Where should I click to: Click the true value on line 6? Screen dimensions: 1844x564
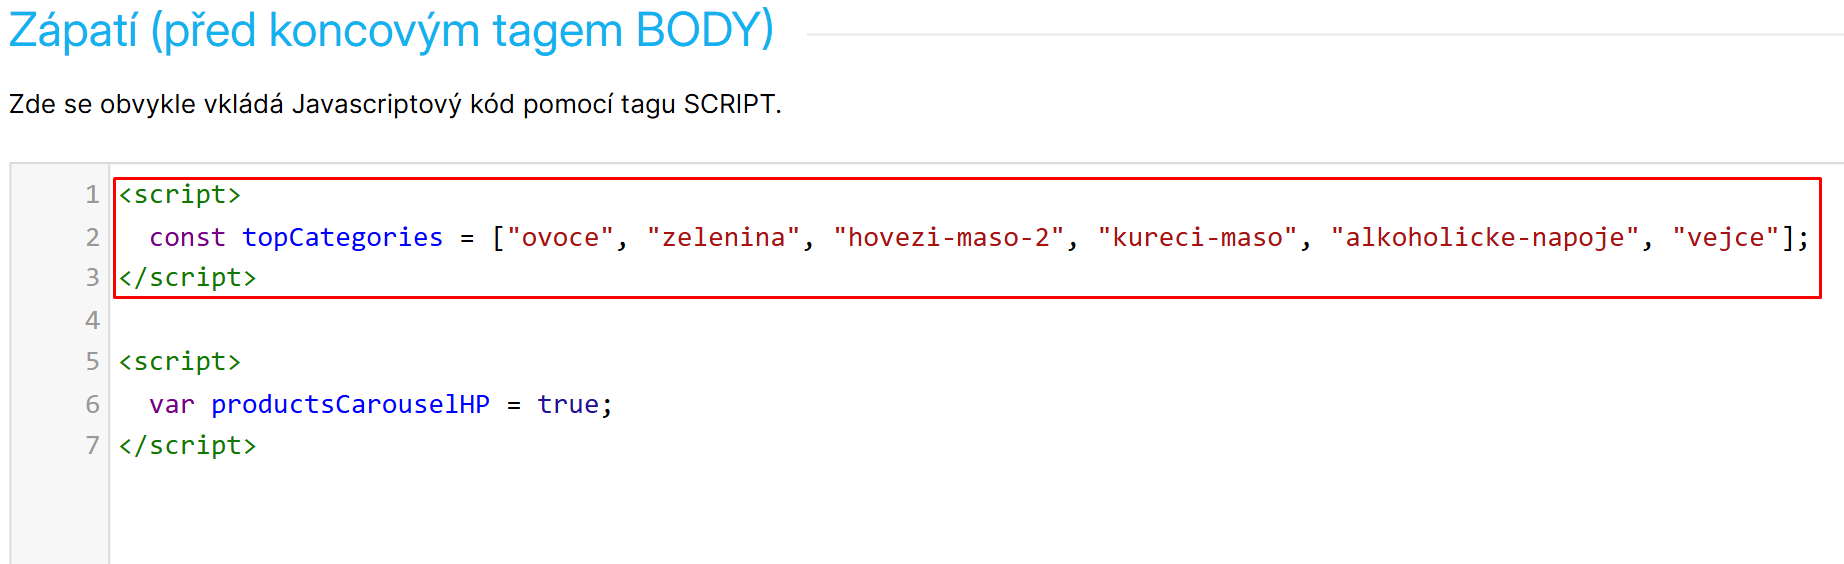pyautogui.click(x=568, y=404)
